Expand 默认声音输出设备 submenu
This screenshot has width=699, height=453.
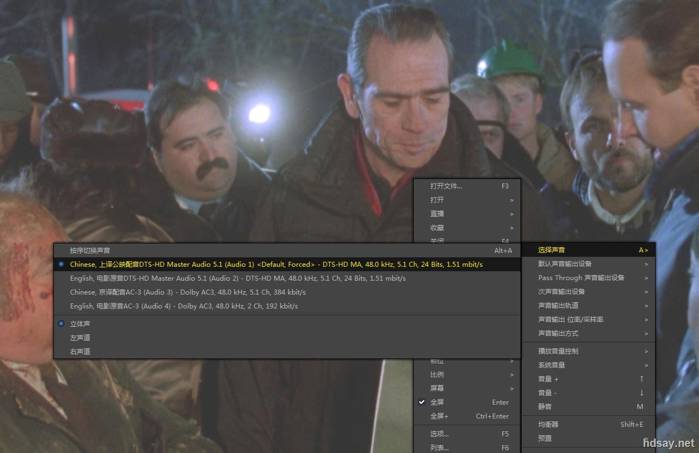click(x=588, y=264)
